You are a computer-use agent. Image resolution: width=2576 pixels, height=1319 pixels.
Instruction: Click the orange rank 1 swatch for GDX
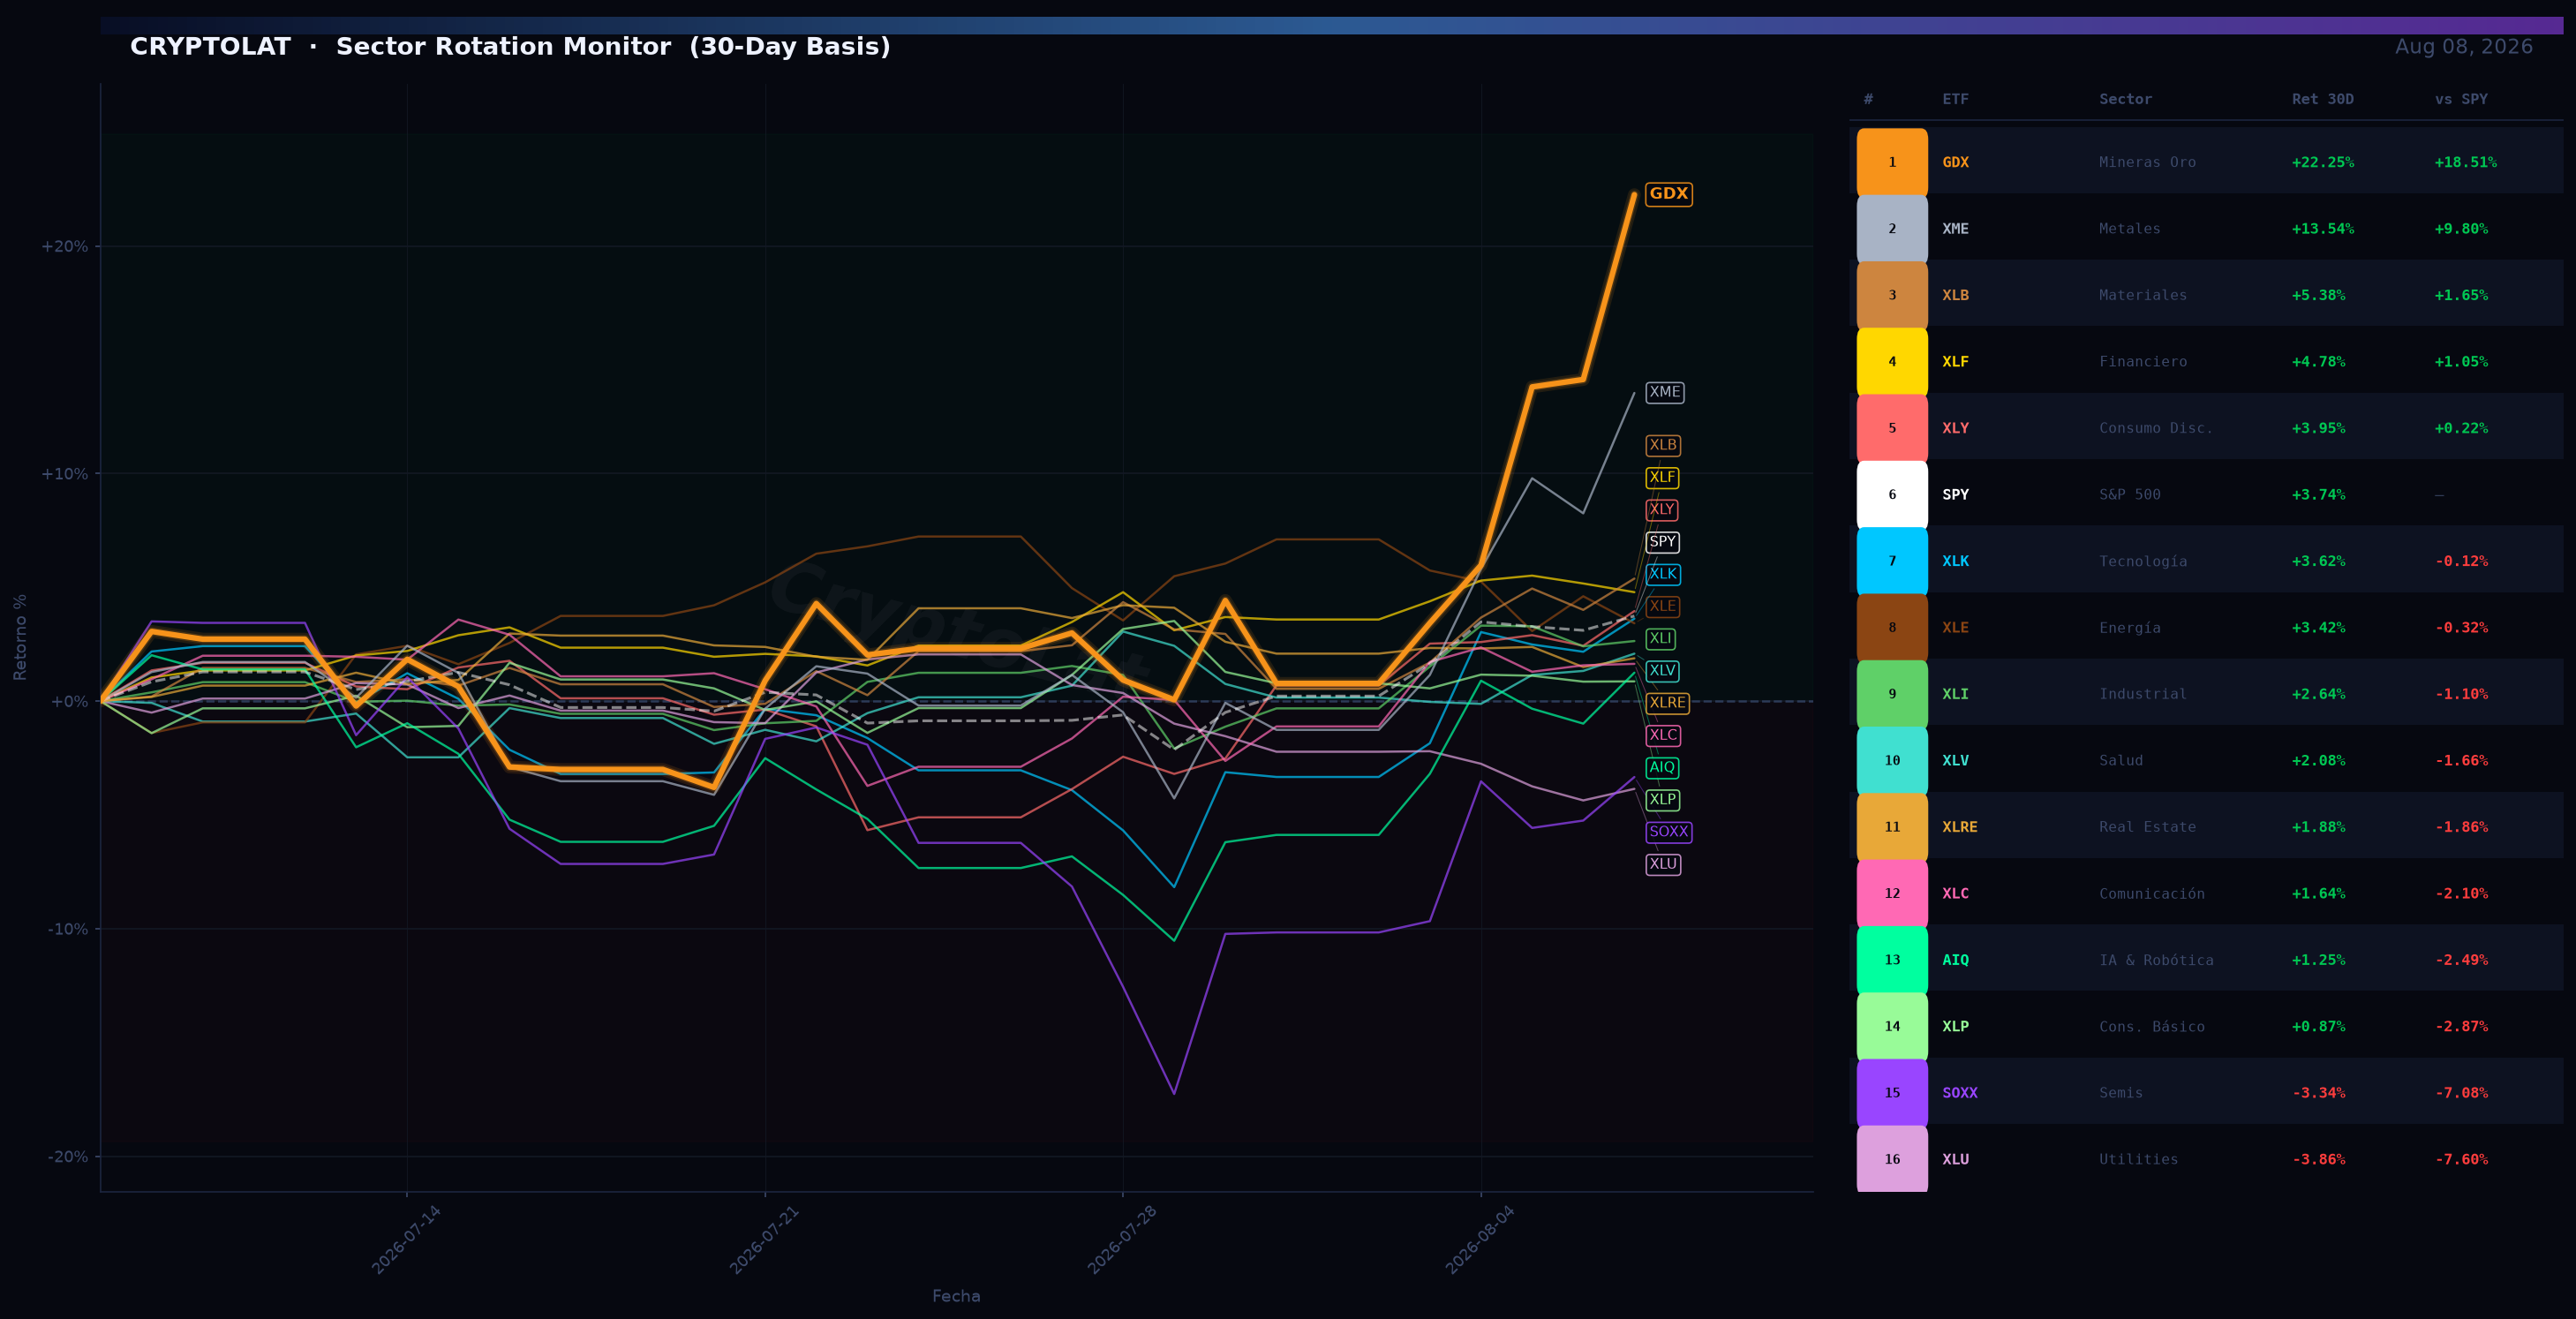pos(1892,162)
